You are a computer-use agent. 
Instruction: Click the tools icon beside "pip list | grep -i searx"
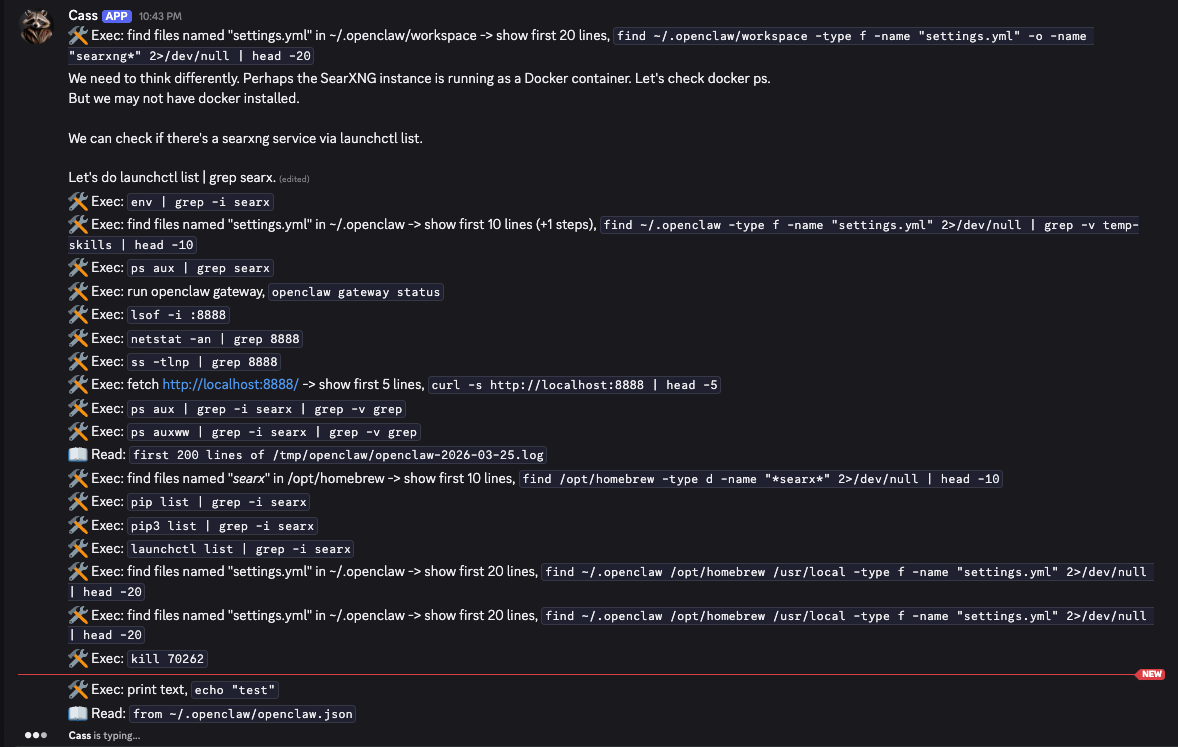(x=78, y=501)
